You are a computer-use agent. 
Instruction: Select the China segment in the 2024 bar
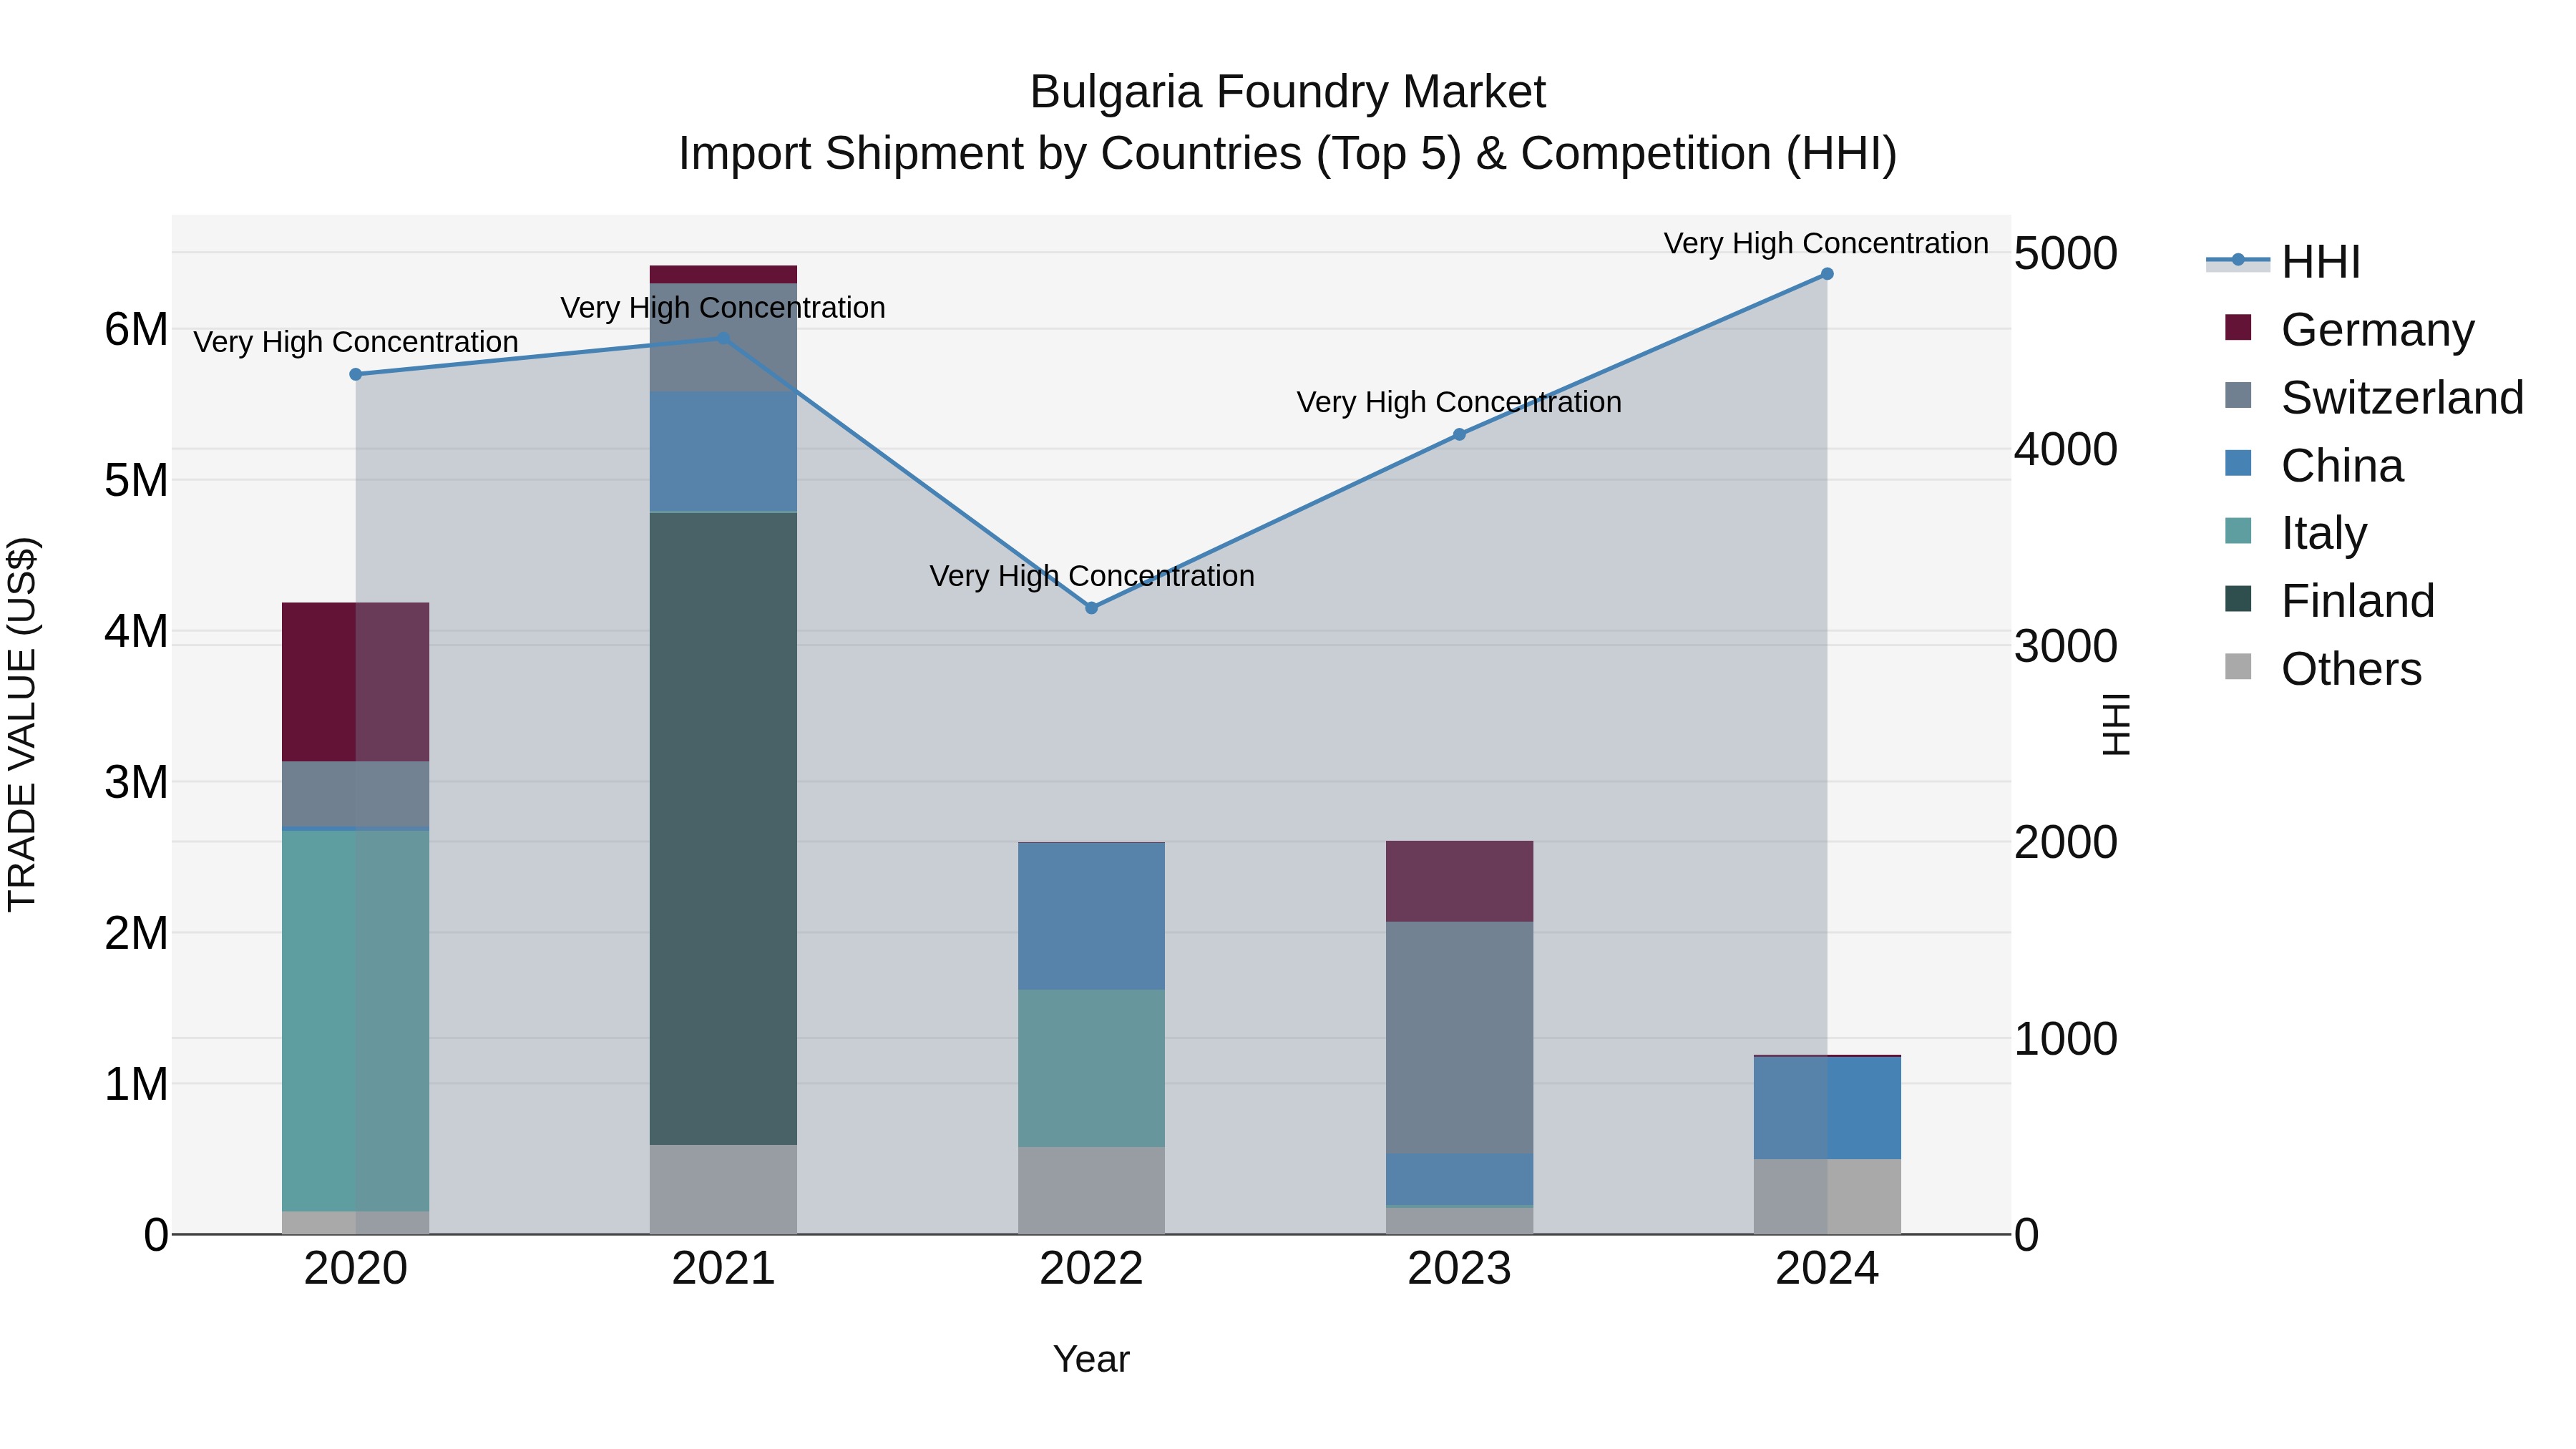coord(1827,1108)
